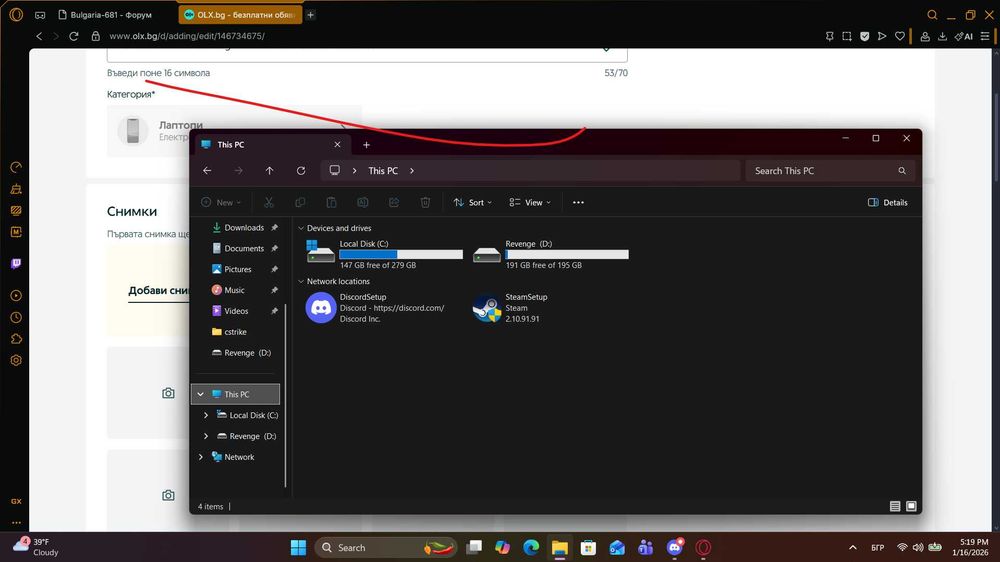1000x562 pixels.
Task: Select the This PC Explorer tab
Action: click(x=271, y=145)
